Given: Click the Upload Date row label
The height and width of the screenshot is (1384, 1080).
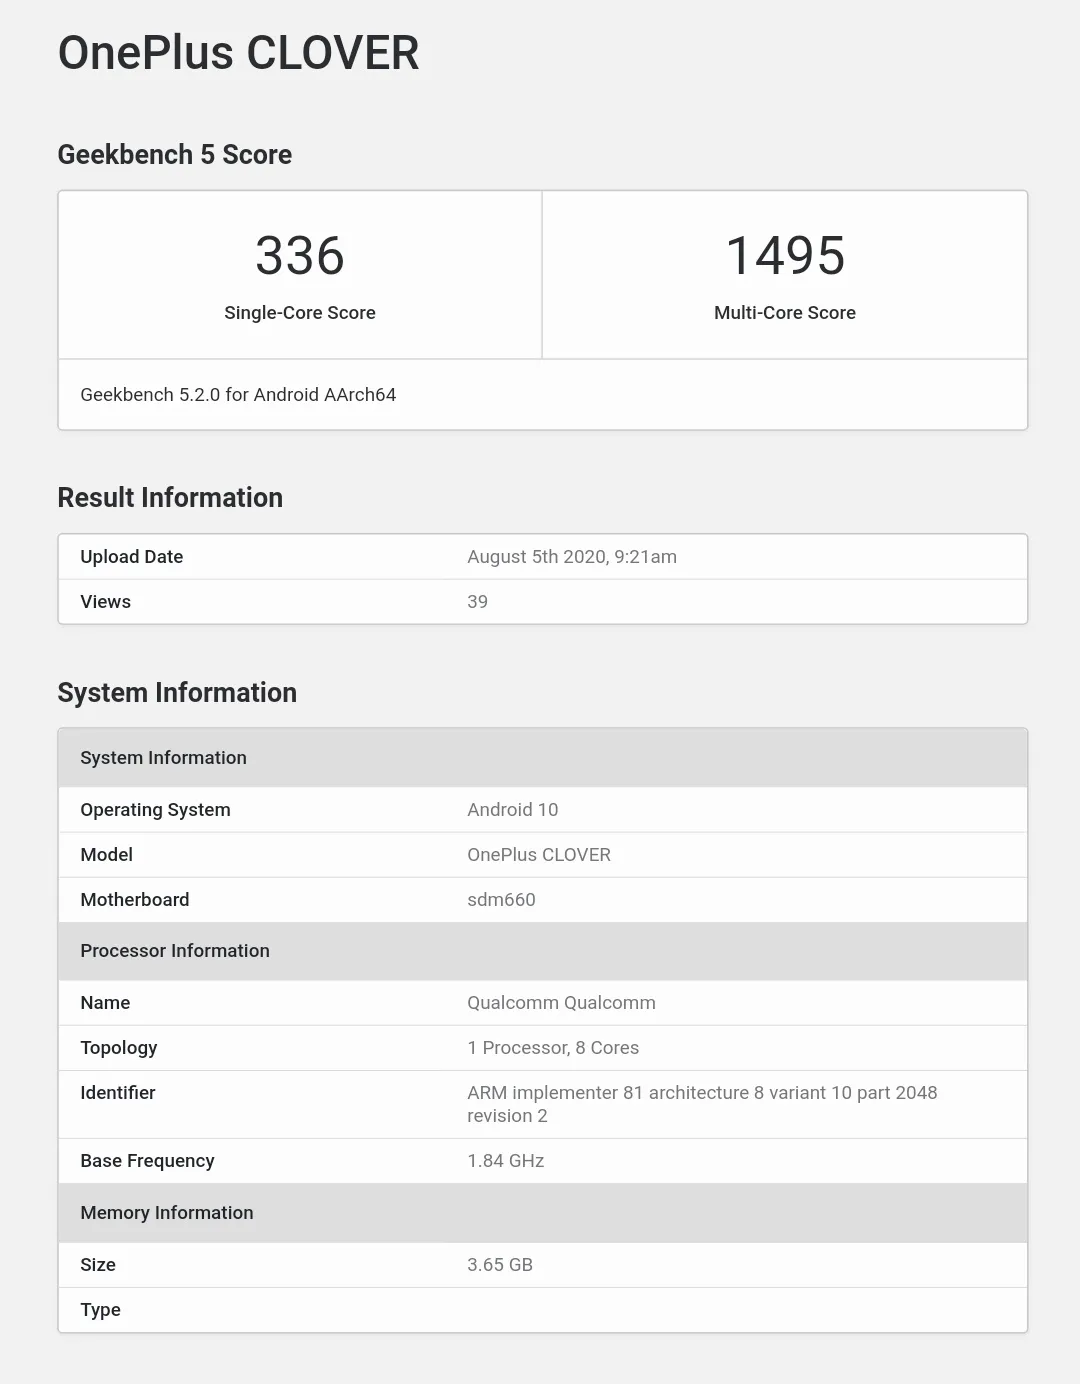Looking at the screenshot, I should pos(132,557).
